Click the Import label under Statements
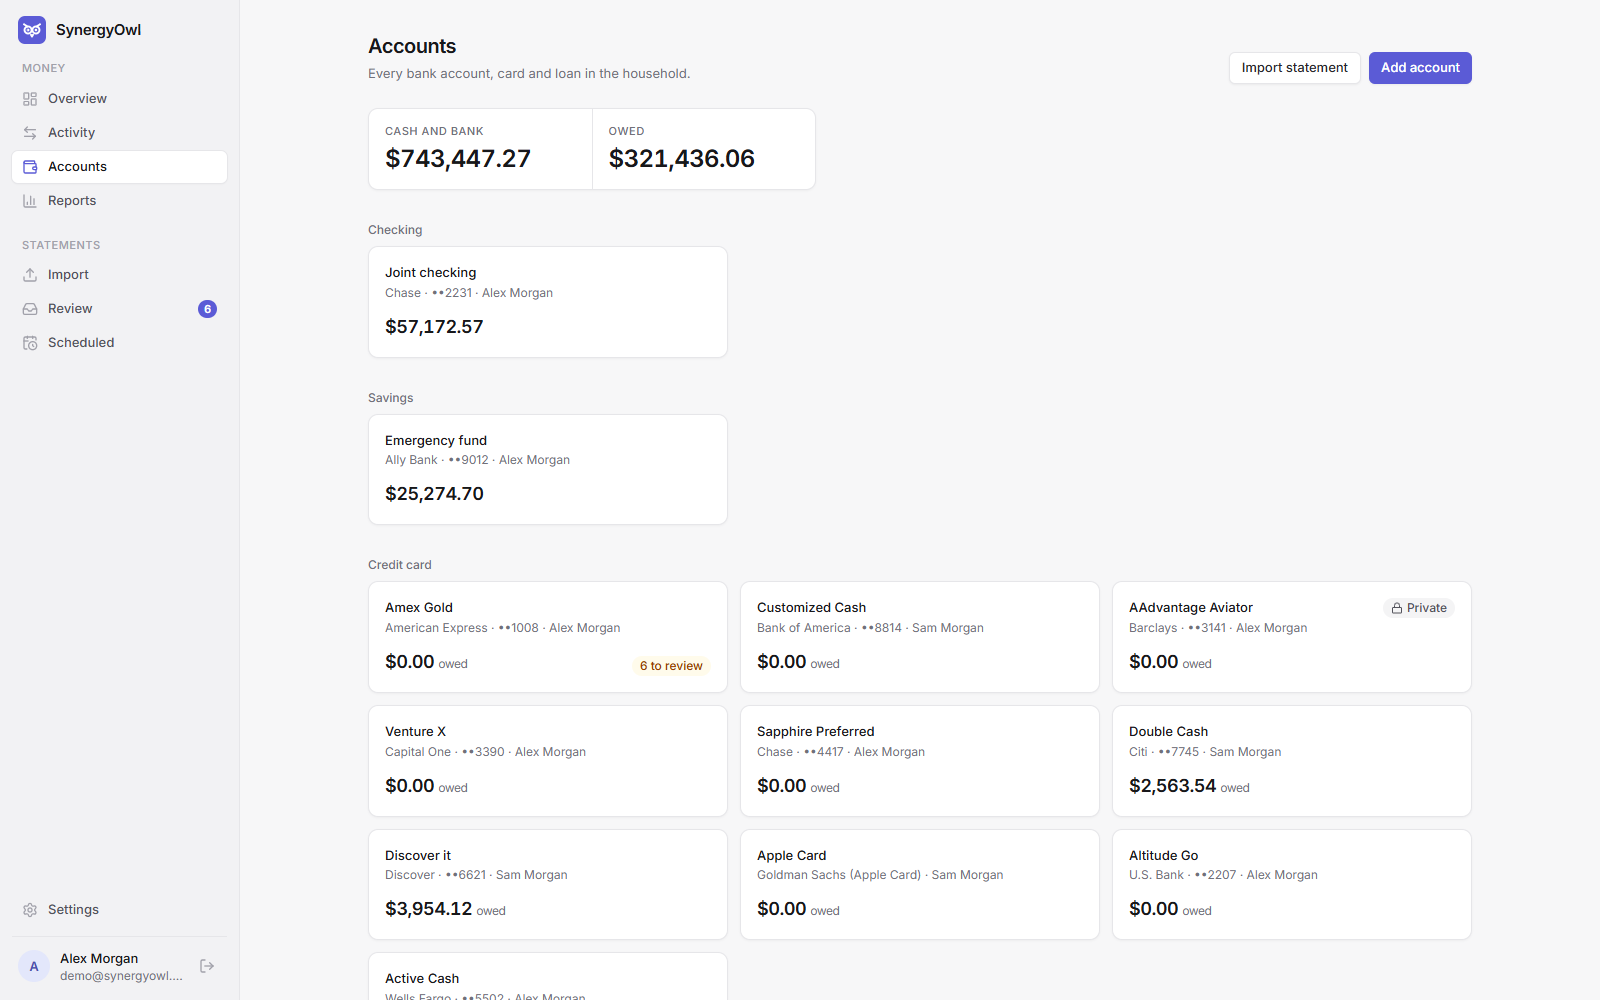The image size is (1600, 1000). pyautogui.click(x=68, y=275)
